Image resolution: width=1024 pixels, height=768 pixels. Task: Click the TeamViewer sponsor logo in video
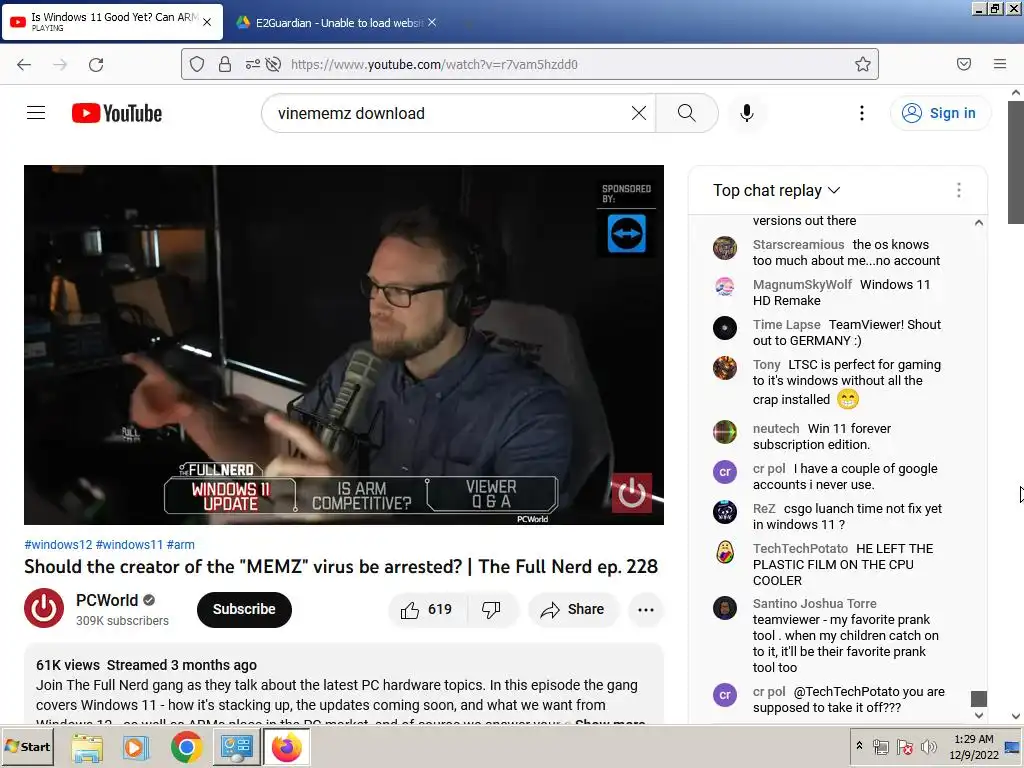(x=627, y=233)
